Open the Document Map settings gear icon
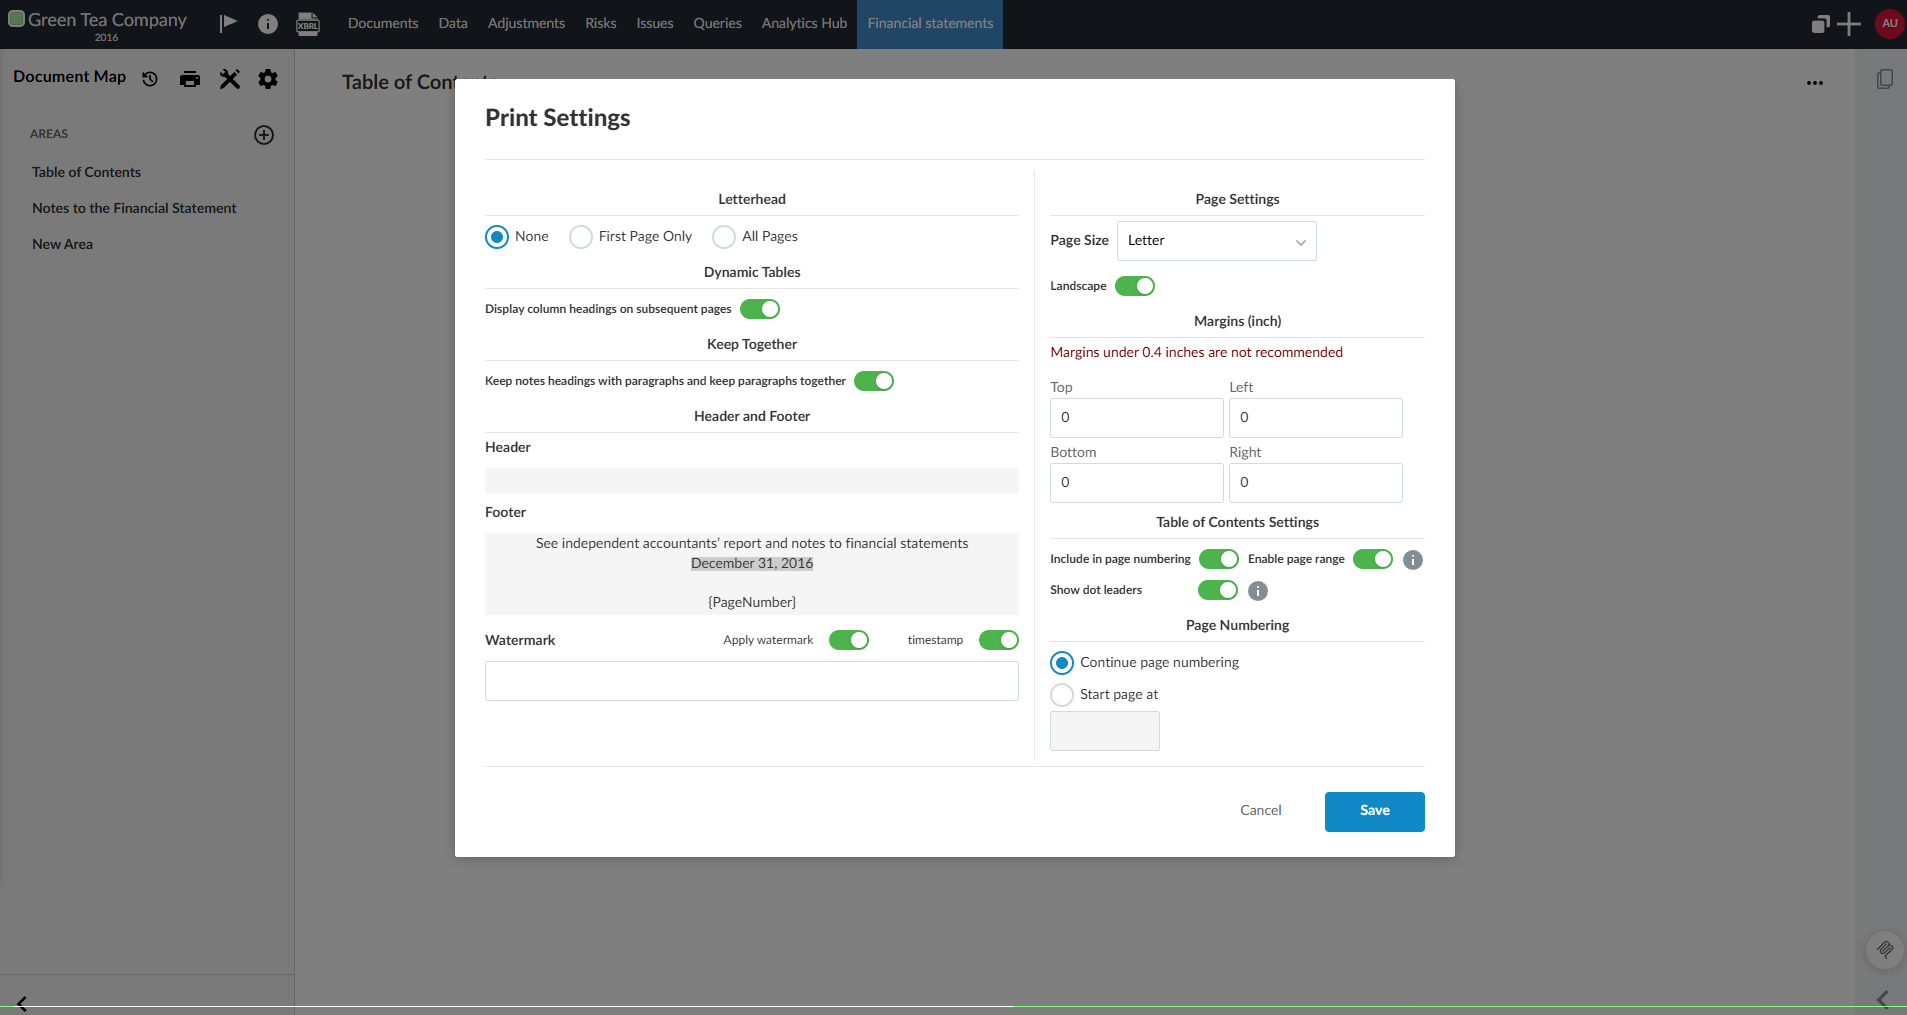Viewport: 1907px width, 1015px height. coord(267,79)
